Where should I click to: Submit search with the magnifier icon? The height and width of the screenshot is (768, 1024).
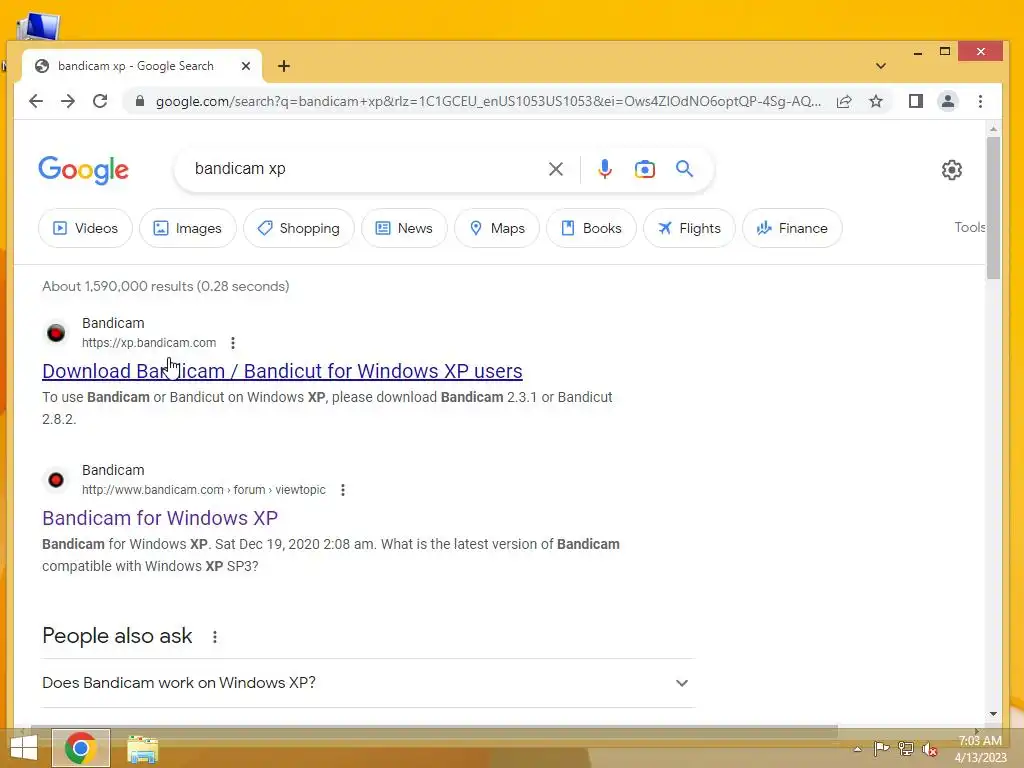684,169
